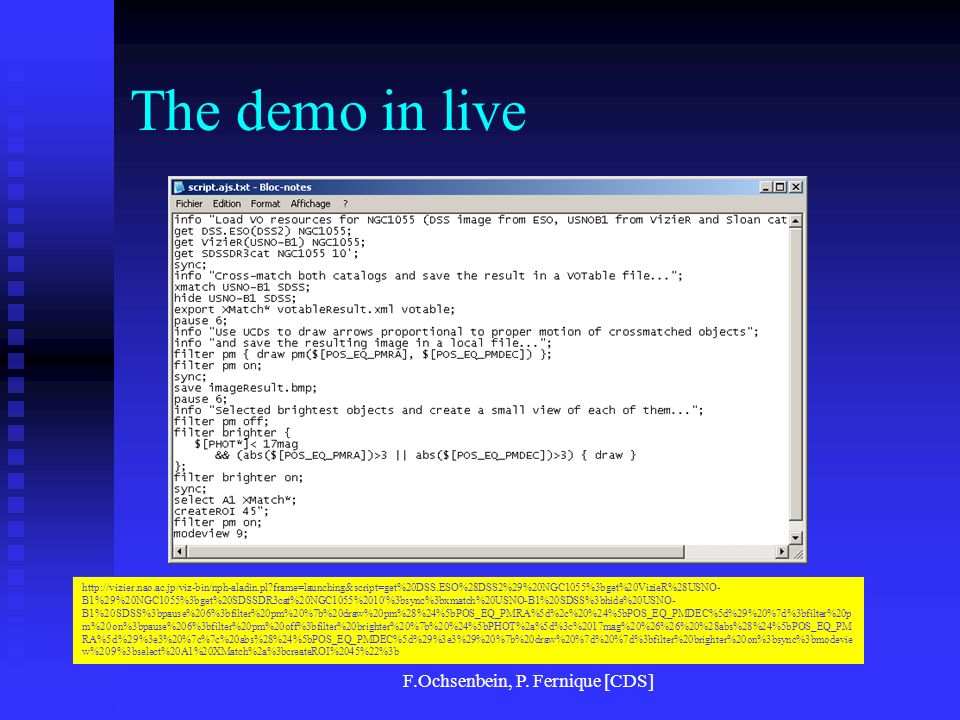Click the info line "Selected brightest objects"
Viewport: 960px width, 720px height.
[438, 411]
